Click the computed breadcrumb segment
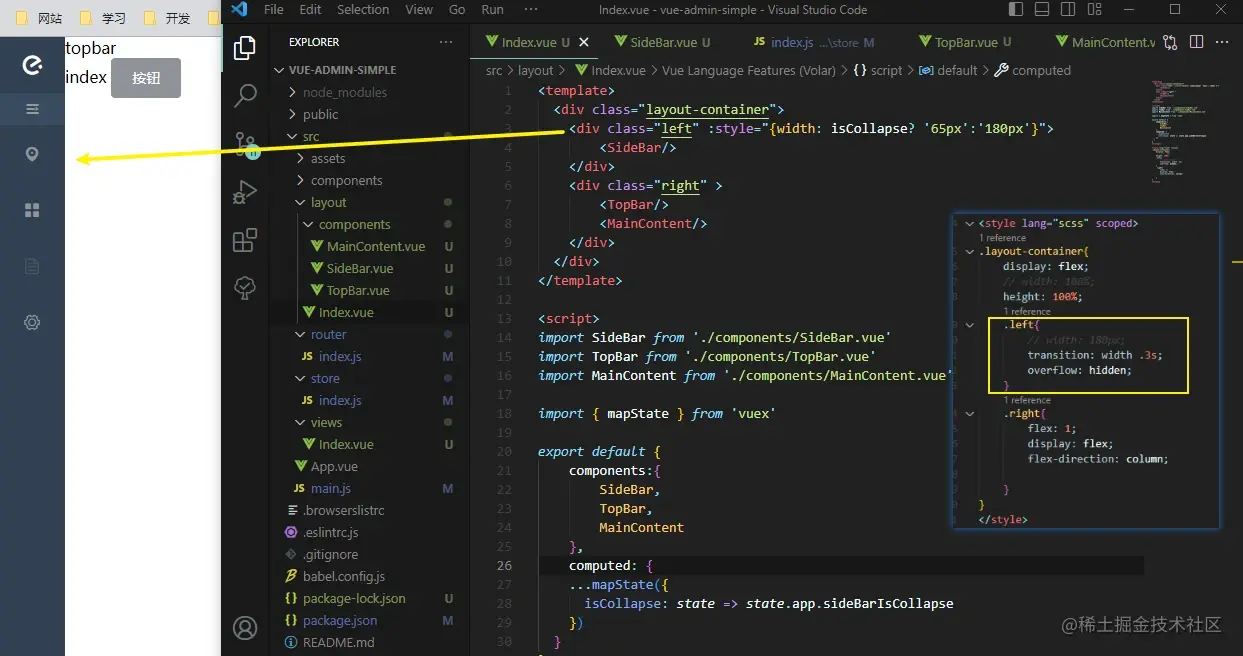The image size is (1243, 656). [1040, 70]
